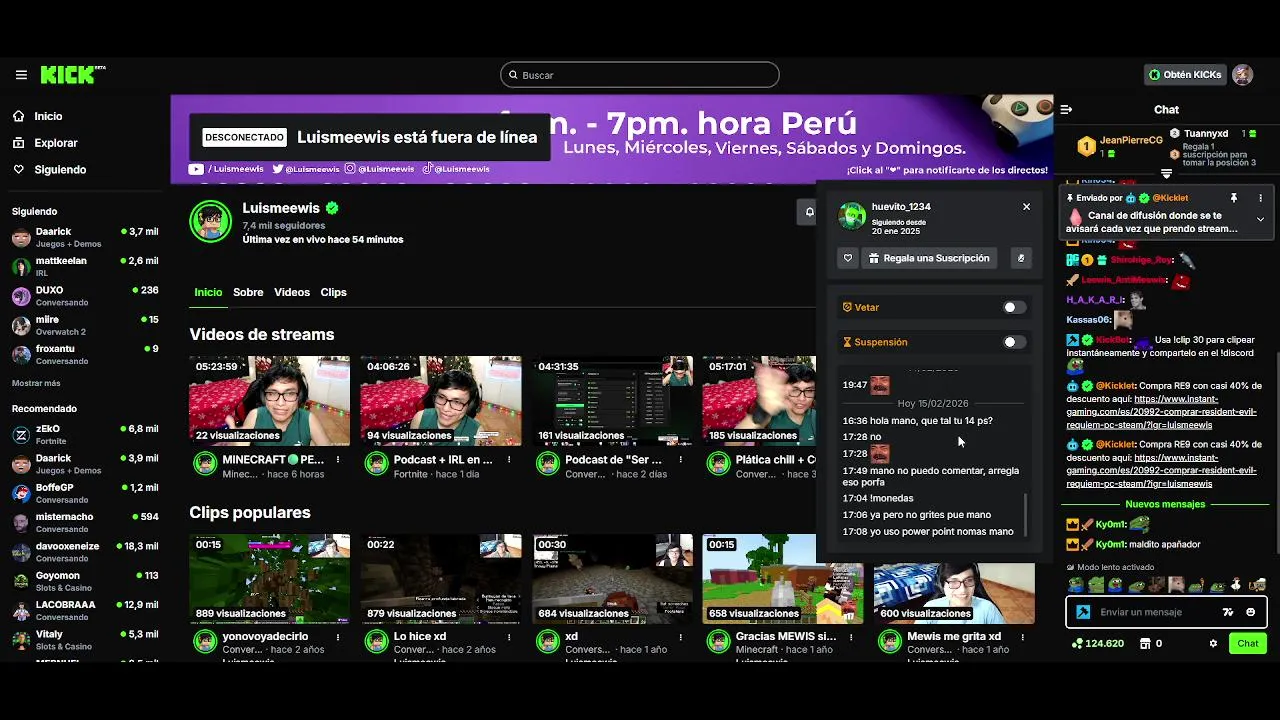This screenshot has width=1280, height=720.
Task: Open 7TV emote icon in chat input
Action: coord(1229,612)
